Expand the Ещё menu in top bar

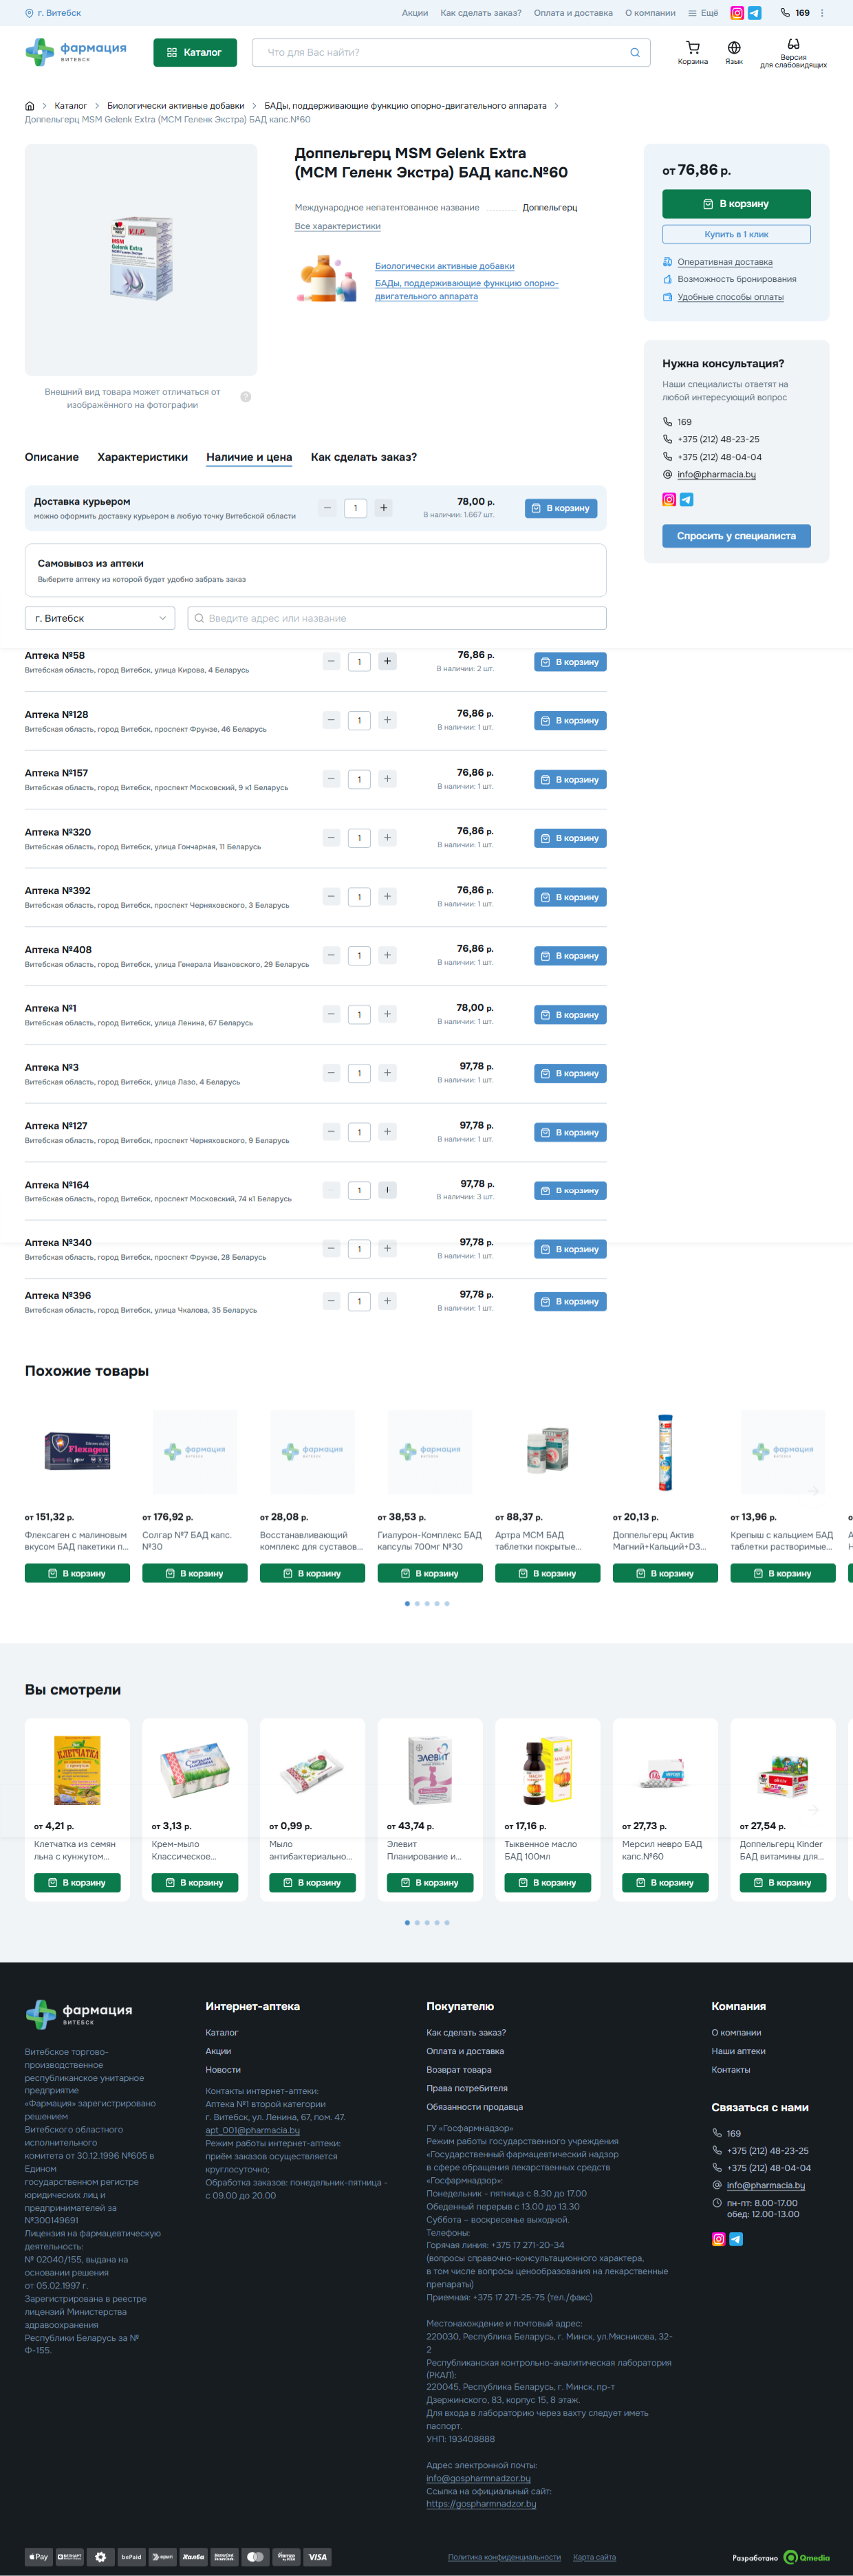pyautogui.click(x=703, y=13)
